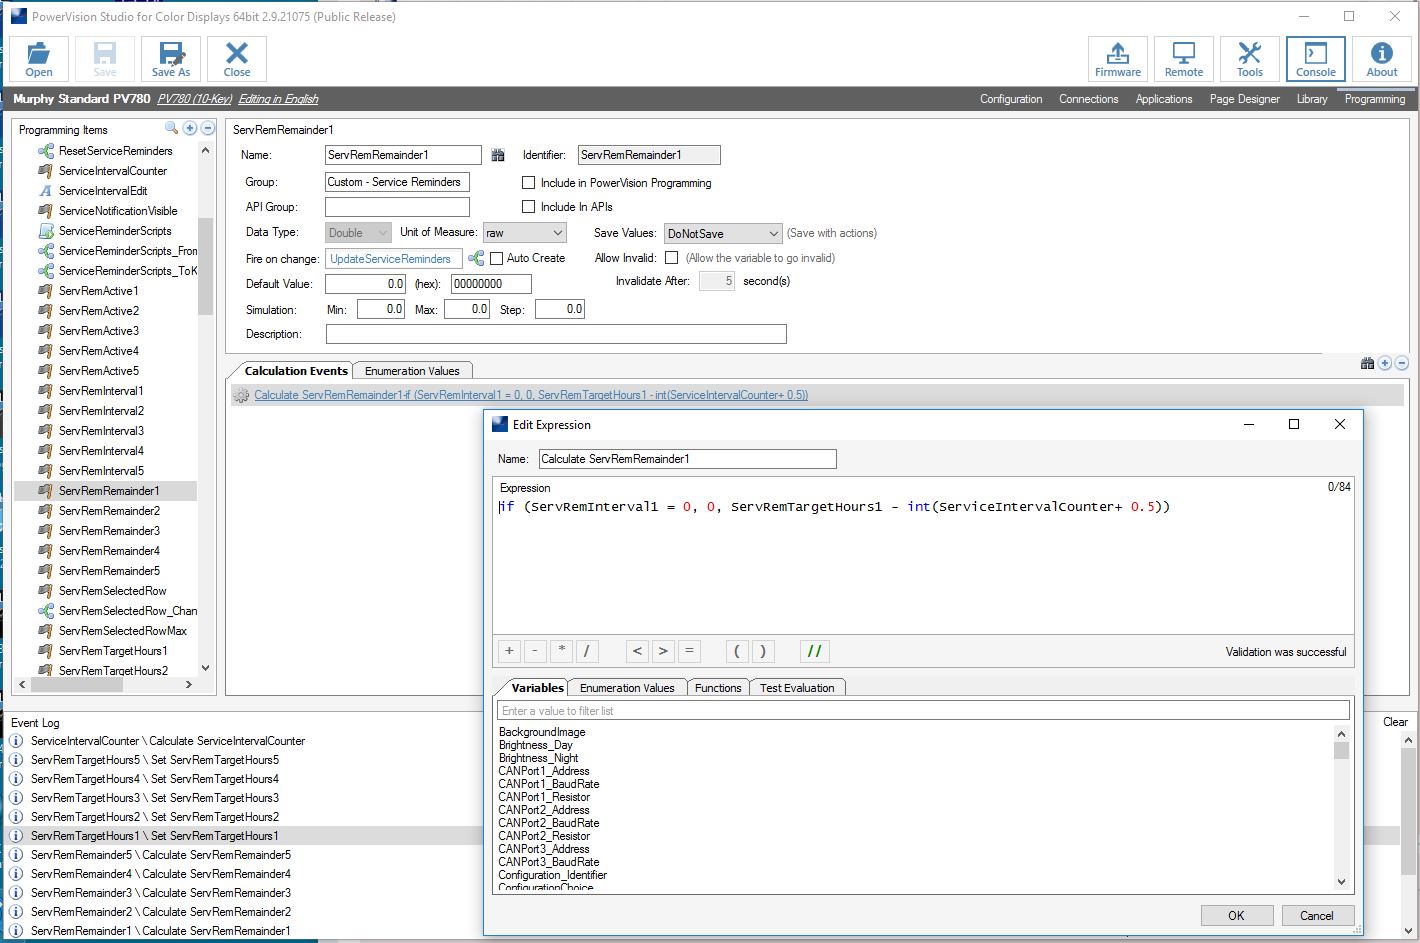Screen dimensions: 1420x943
Task: Click in the Description field
Action: click(x=556, y=334)
